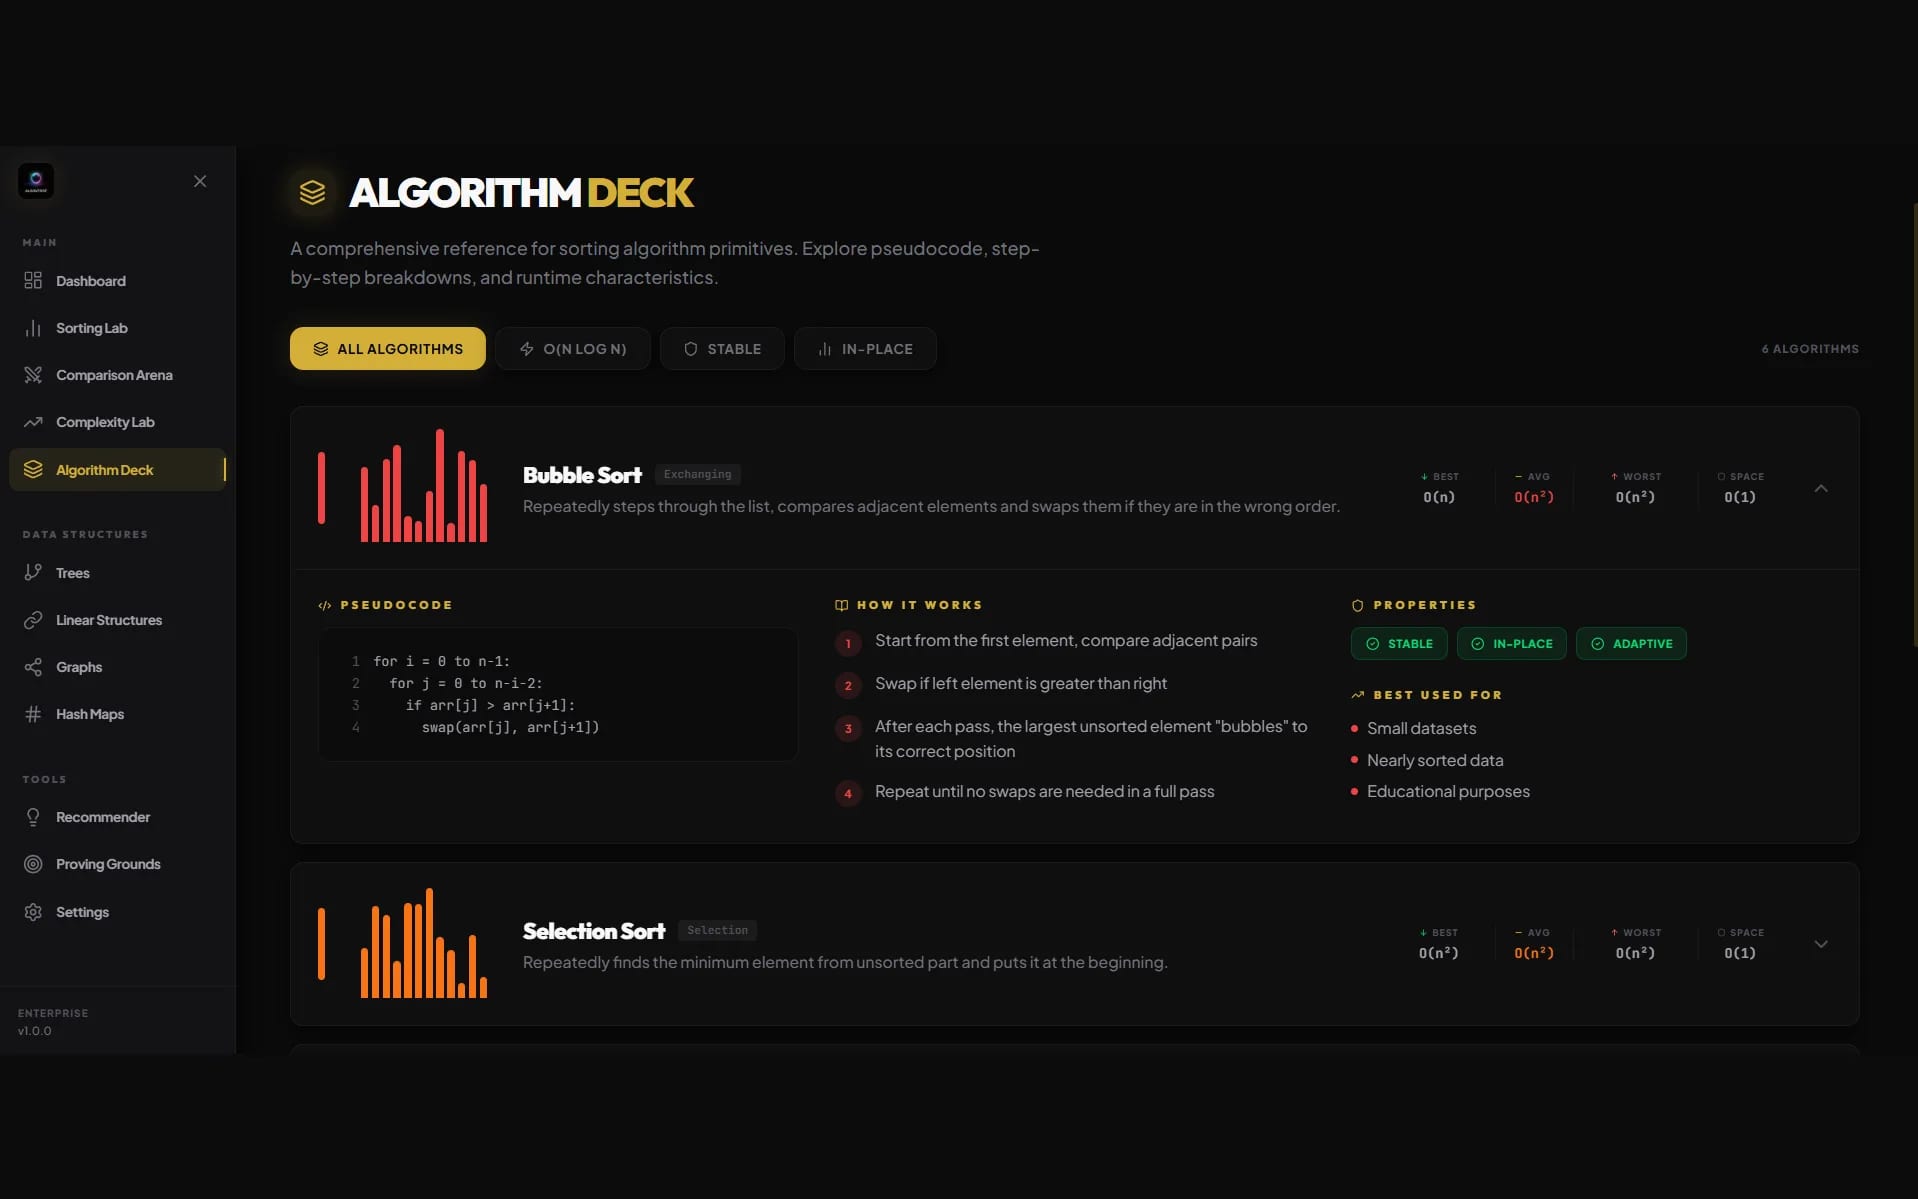This screenshot has width=1918, height=1199.
Task: Select Algorithm Deck in sidebar
Action: coord(118,470)
